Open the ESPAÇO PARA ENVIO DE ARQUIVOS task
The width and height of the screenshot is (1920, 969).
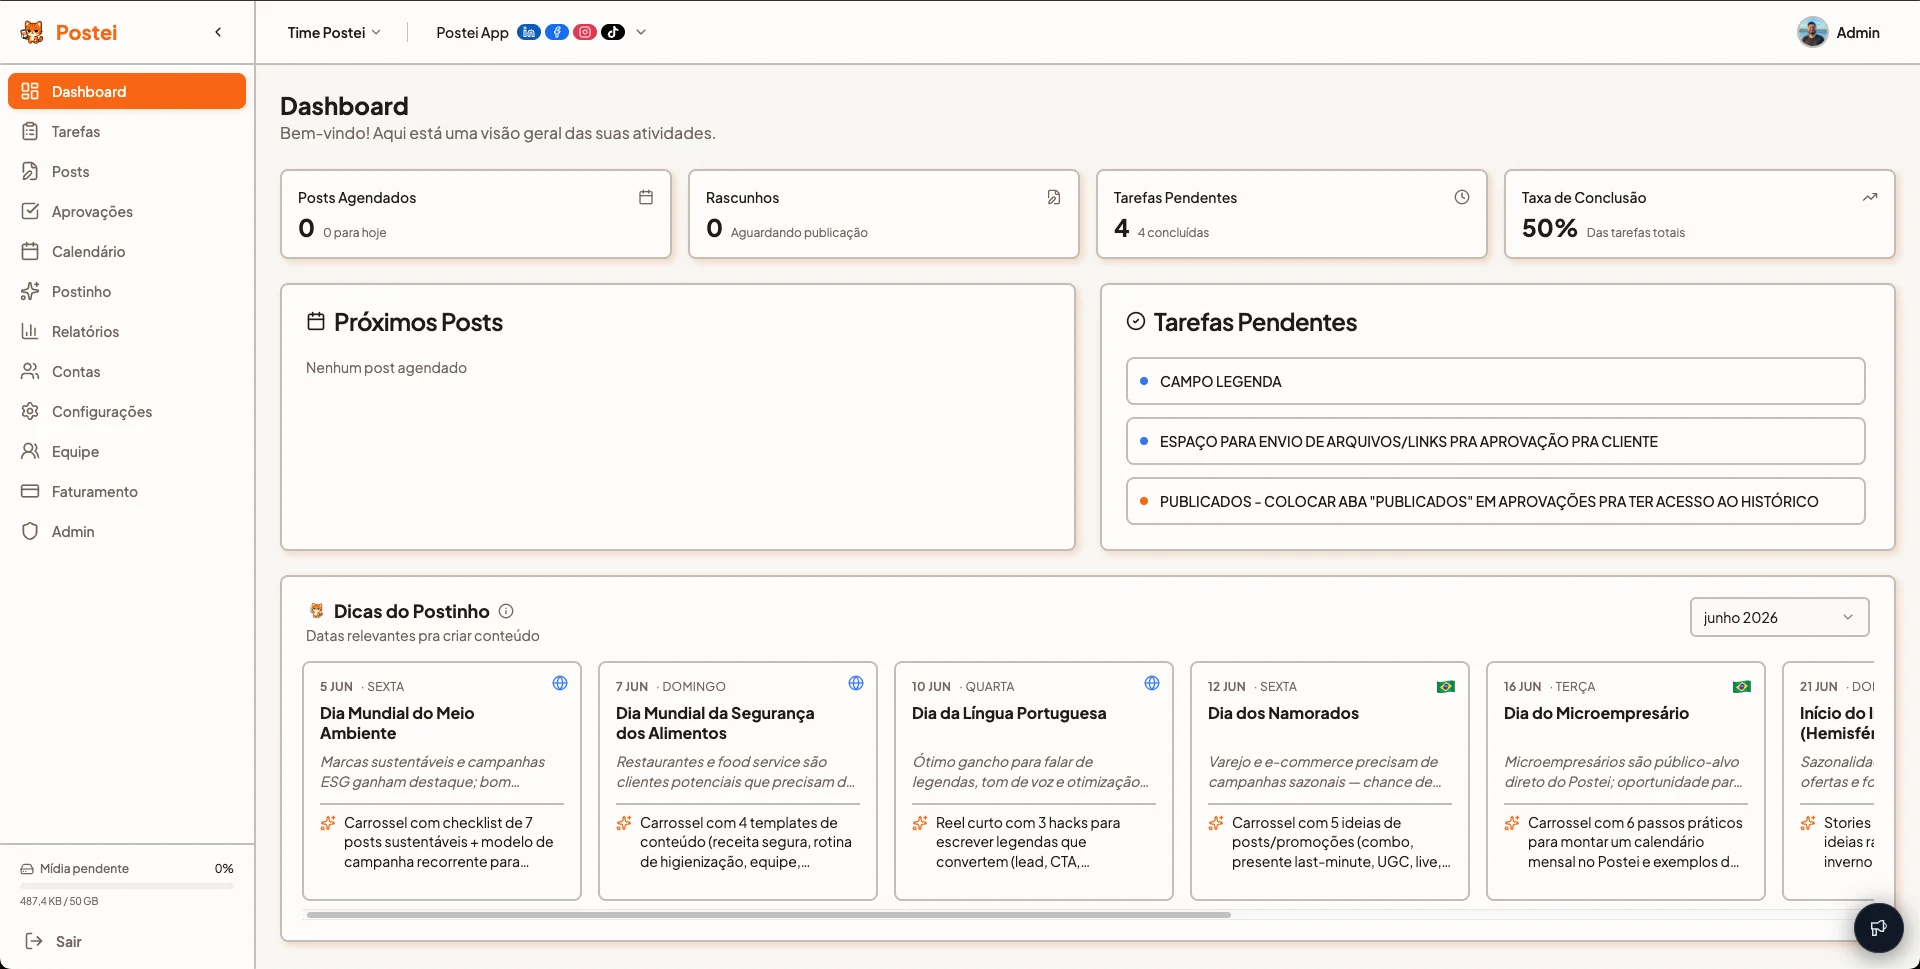click(1496, 441)
